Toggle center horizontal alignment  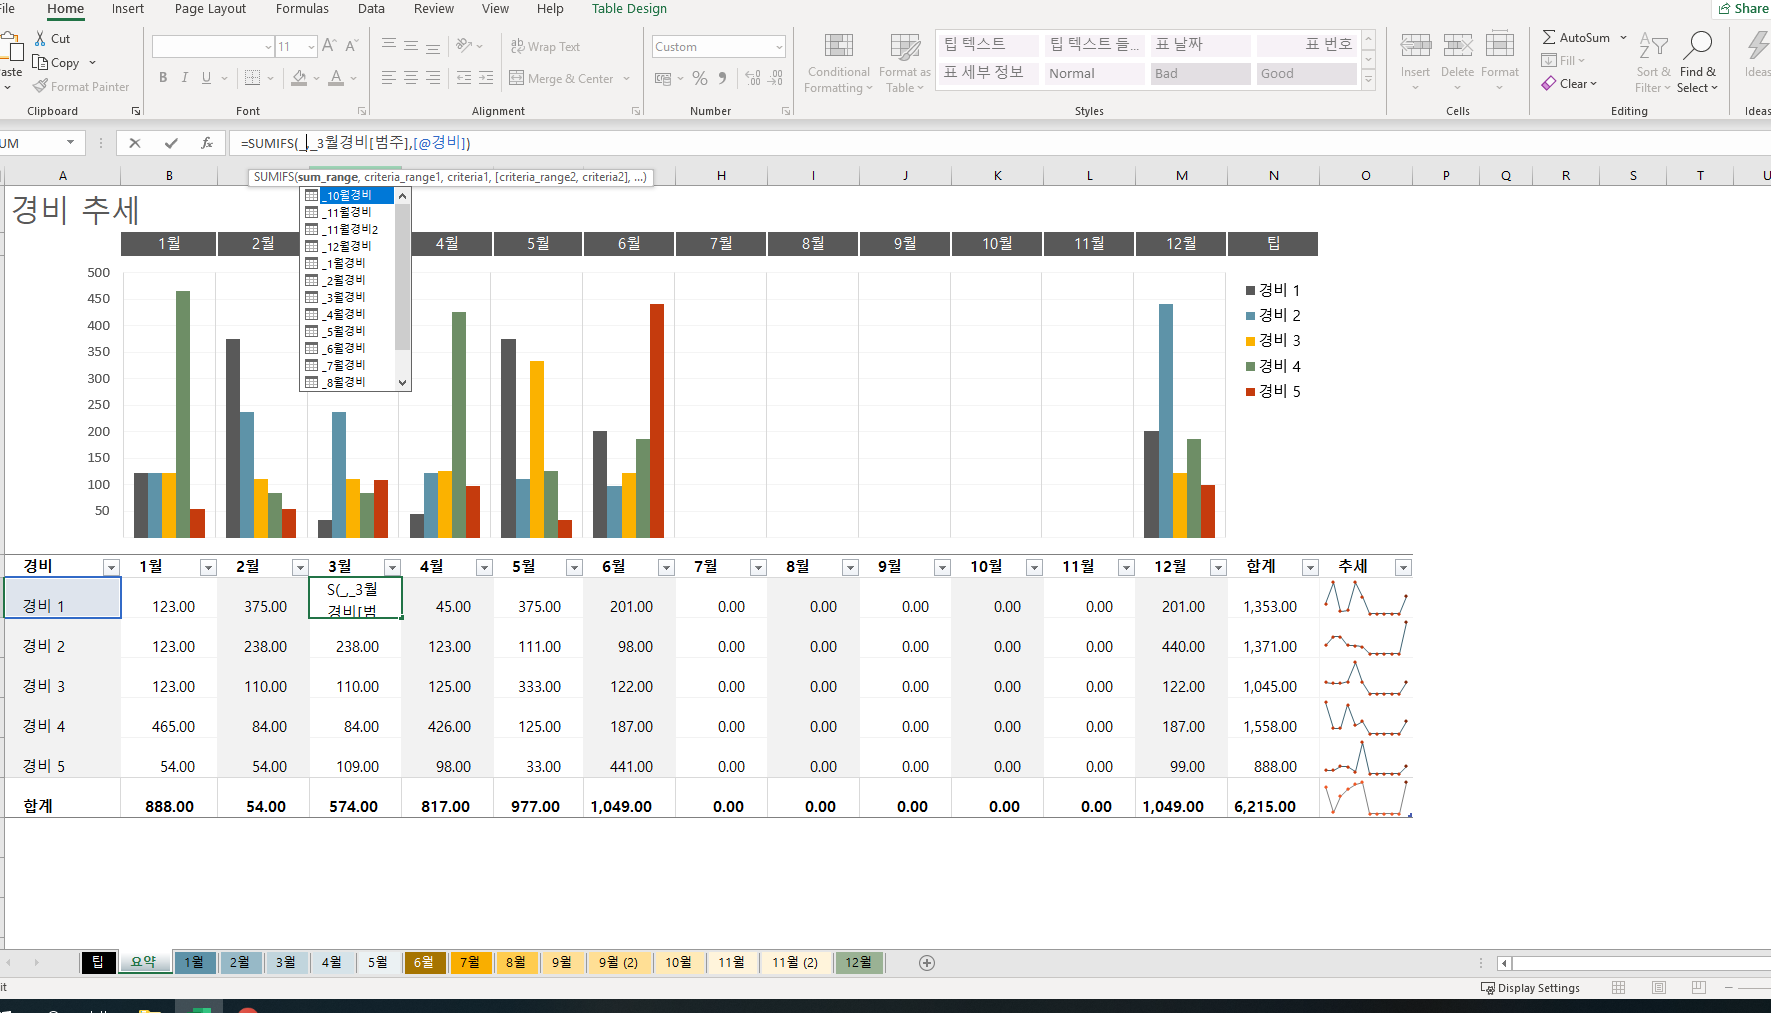click(x=411, y=78)
